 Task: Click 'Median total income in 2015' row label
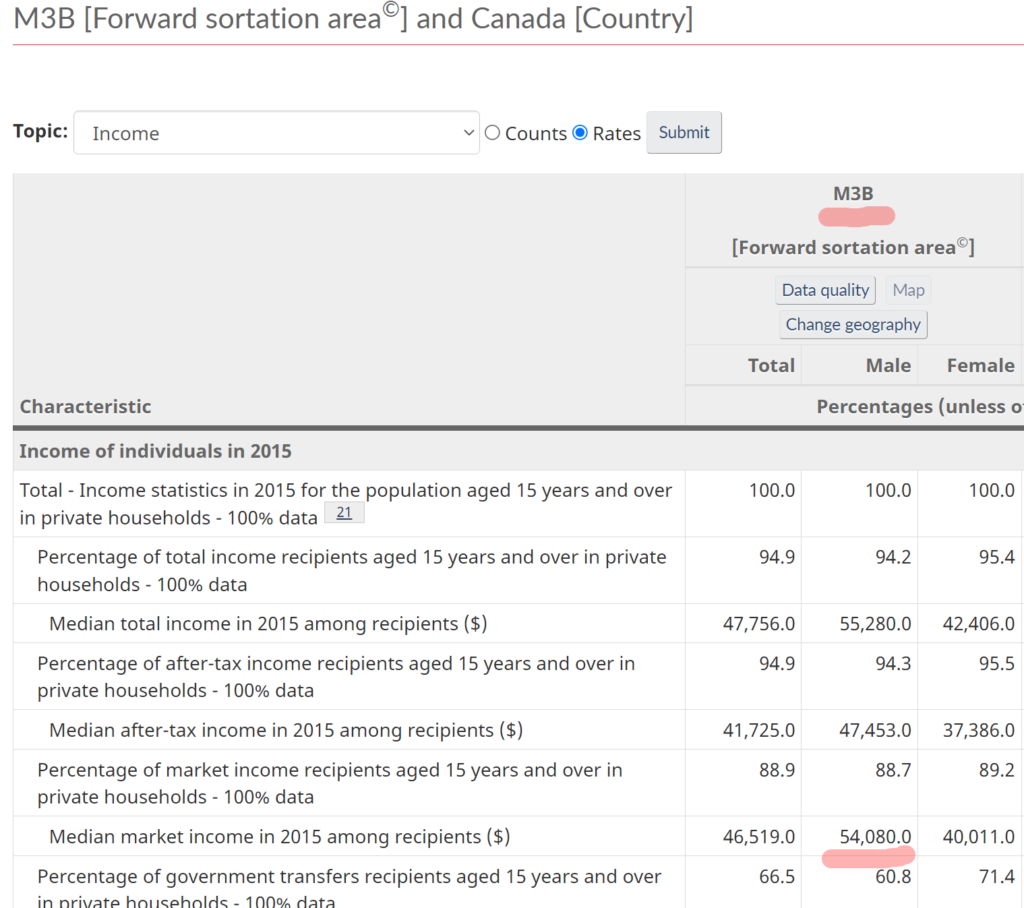268,624
